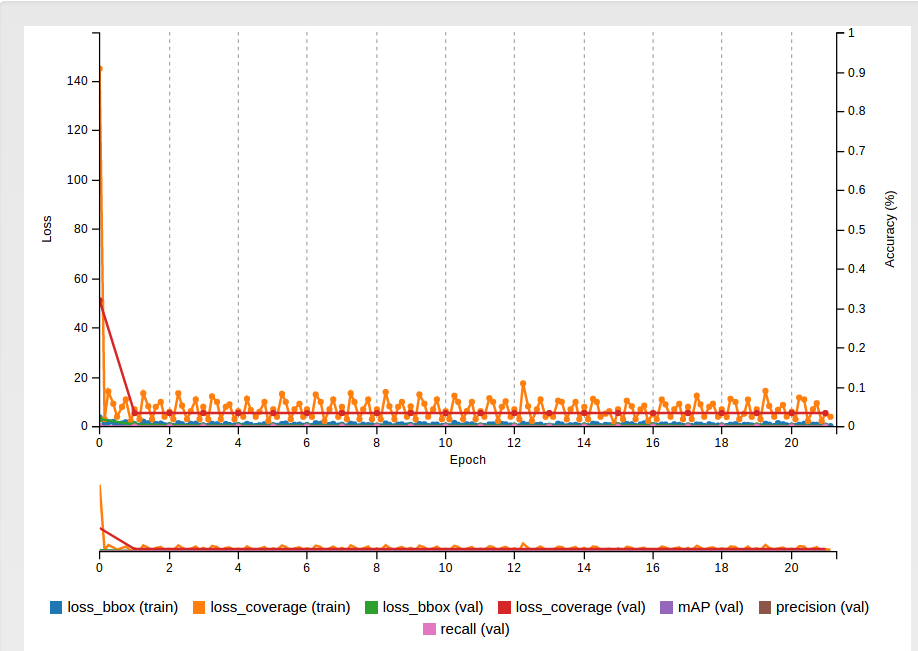Image resolution: width=918 pixels, height=651 pixels.
Task: Click the blue loss_bbox (train) legend swatch
Action: click(x=53, y=607)
